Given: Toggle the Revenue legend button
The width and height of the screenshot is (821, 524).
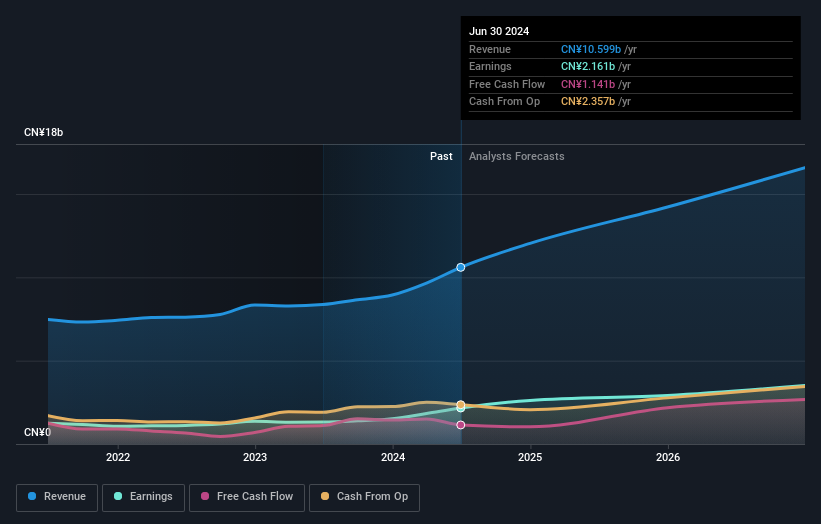Looking at the screenshot, I should pos(57,497).
